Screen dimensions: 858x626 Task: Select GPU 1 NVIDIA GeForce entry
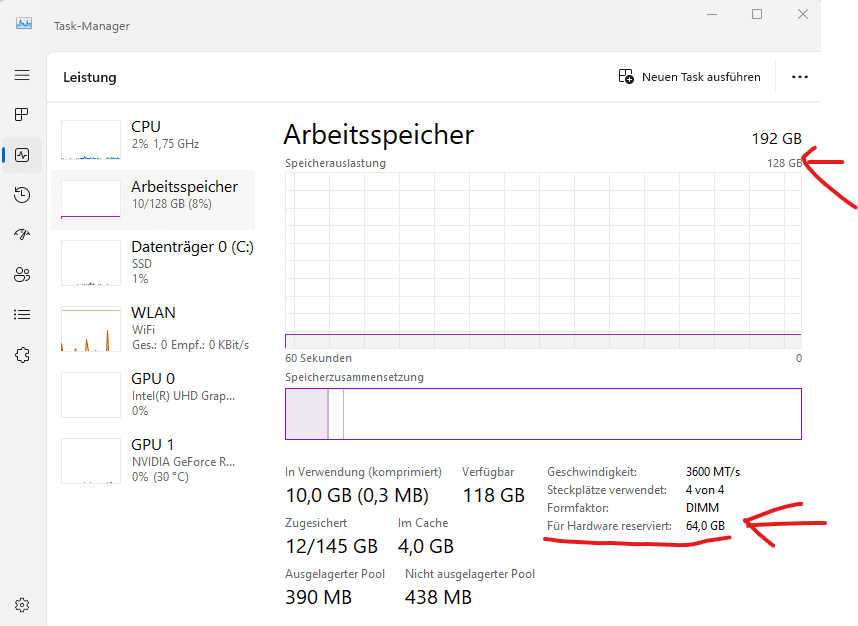coord(153,459)
